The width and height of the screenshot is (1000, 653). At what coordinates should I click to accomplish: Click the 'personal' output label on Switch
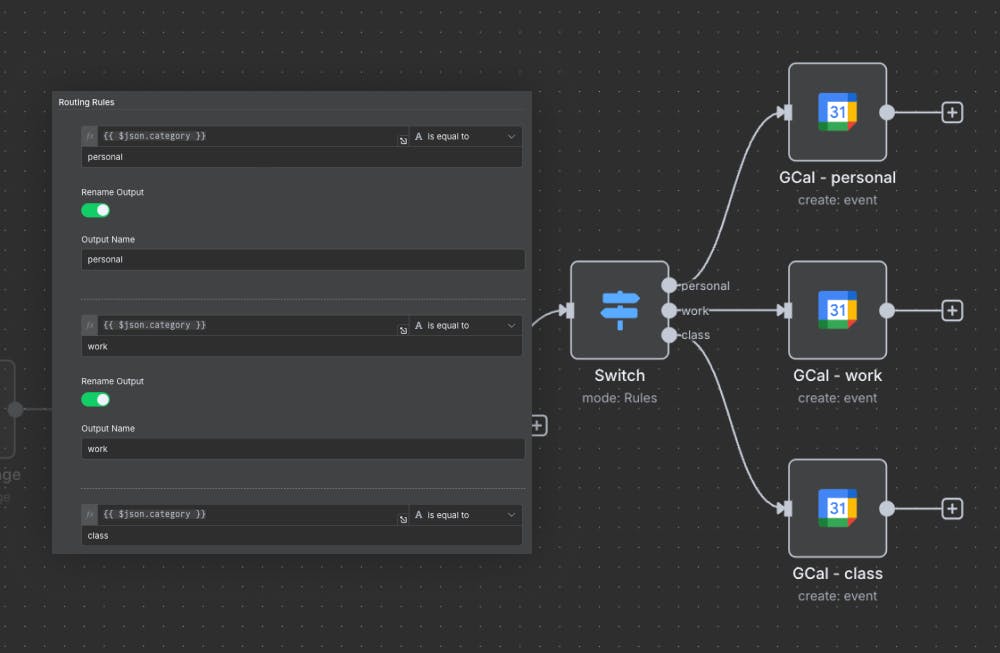click(705, 286)
